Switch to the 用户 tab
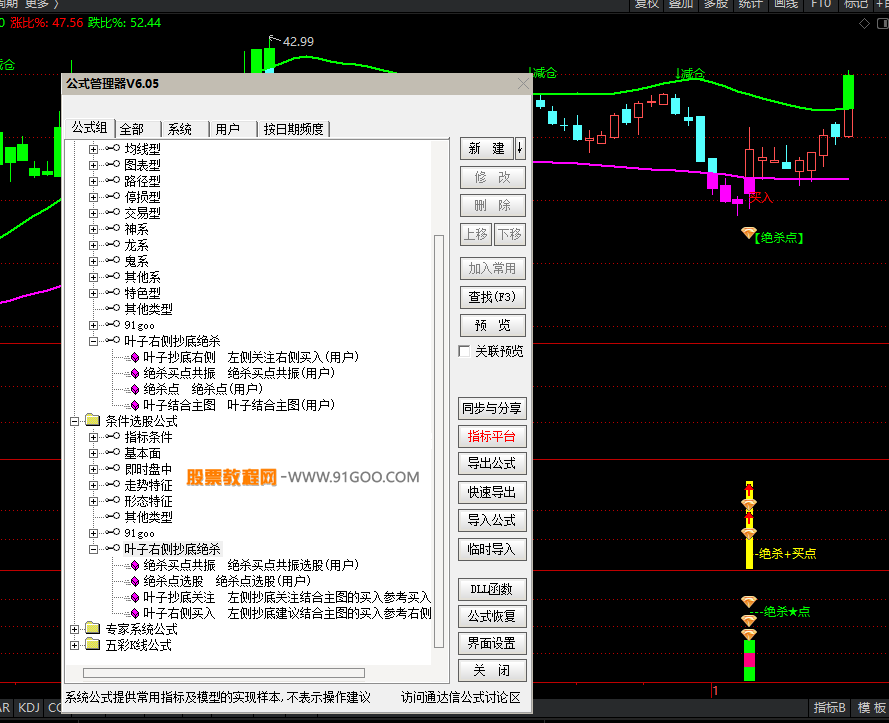This screenshot has height=723, width=889. tap(228, 129)
